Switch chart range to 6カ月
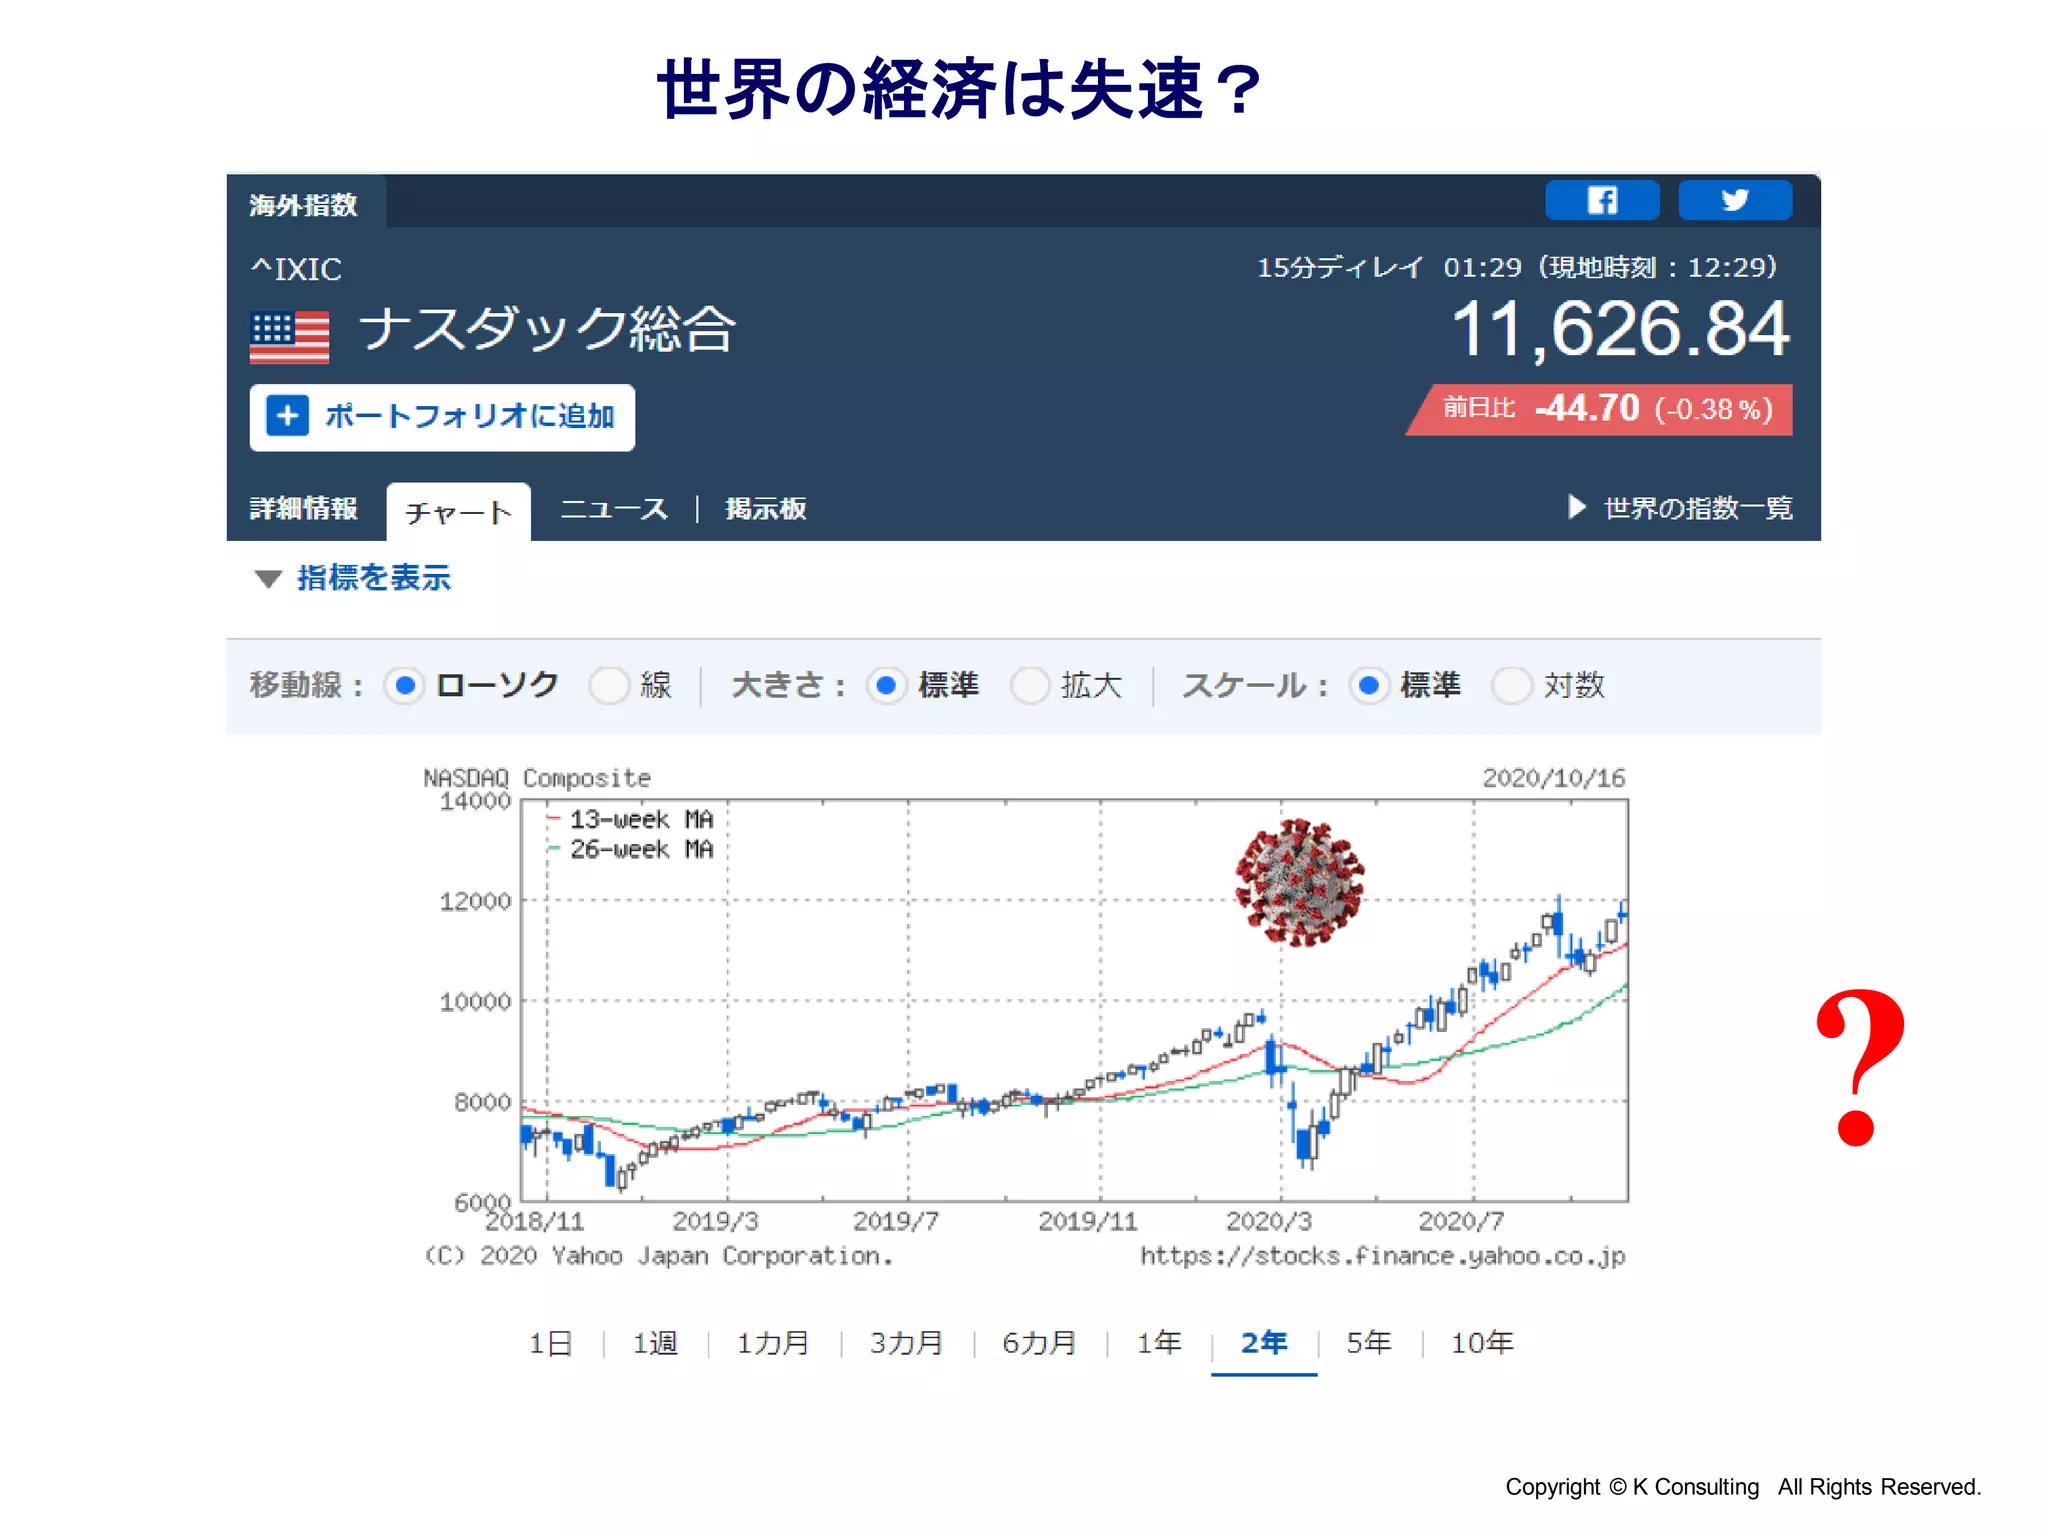 (x=1040, y=1343)
